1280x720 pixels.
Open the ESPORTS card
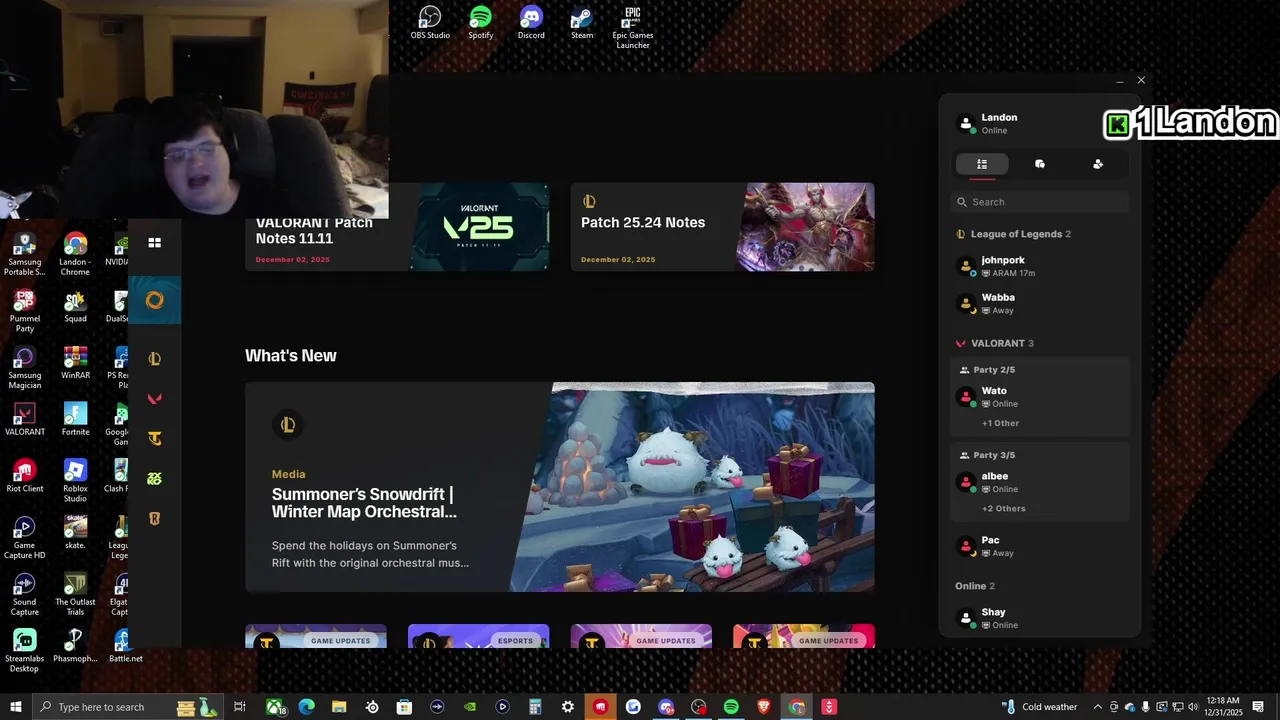tap(478, 636)
